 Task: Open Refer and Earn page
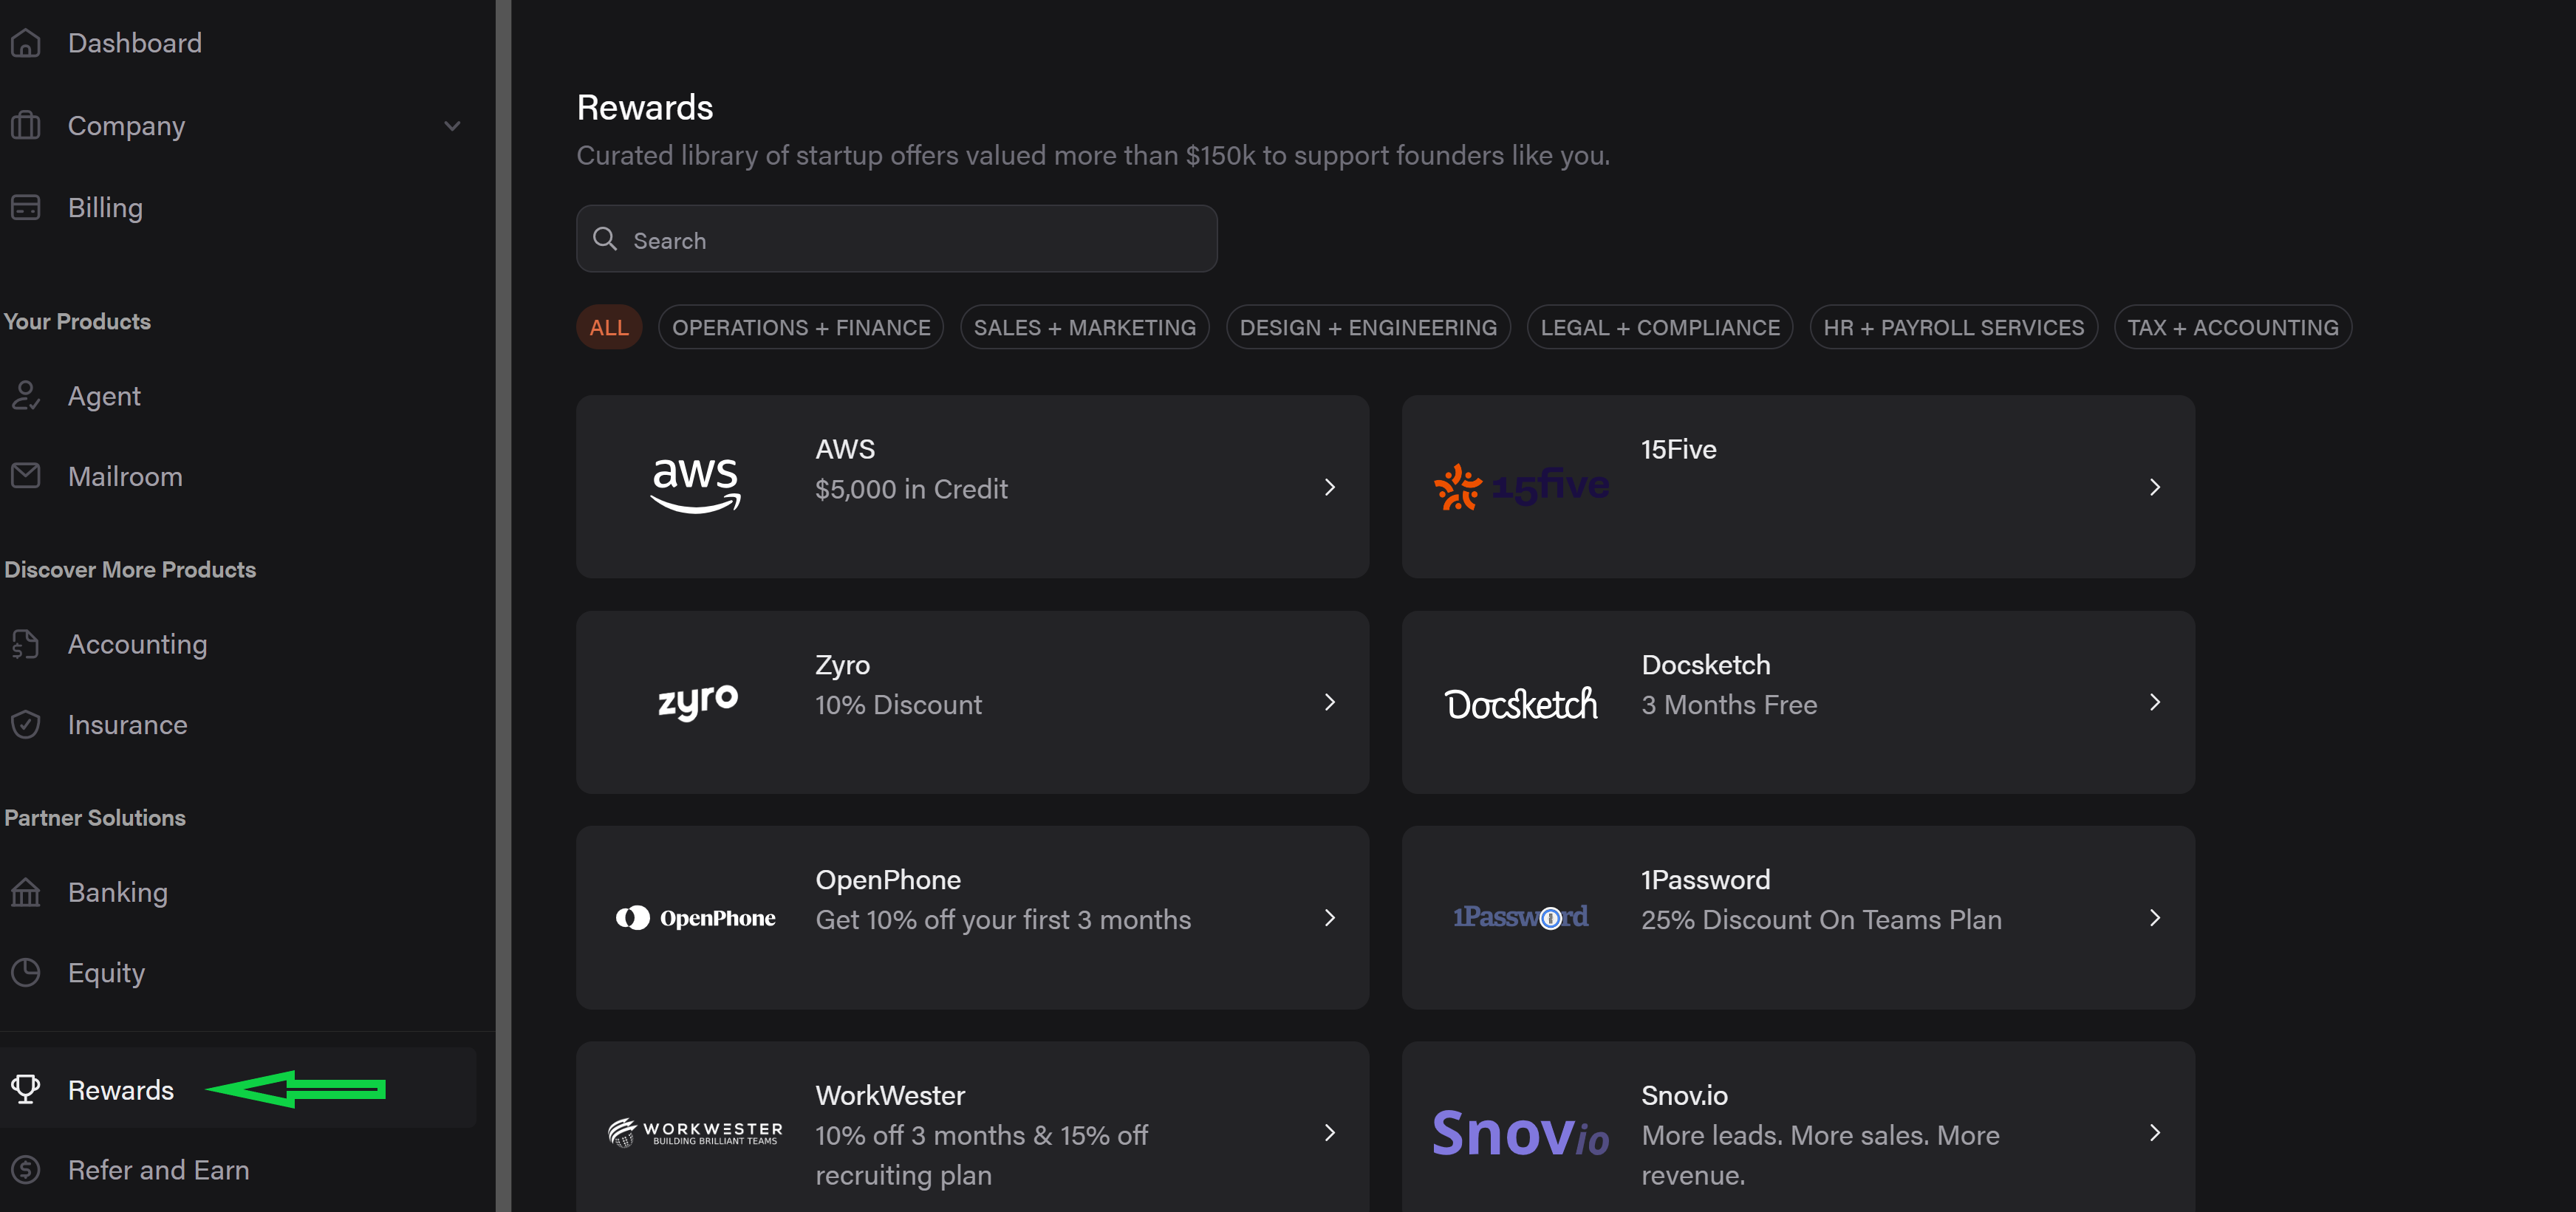pyautogui.click(x=158, y=1169)
